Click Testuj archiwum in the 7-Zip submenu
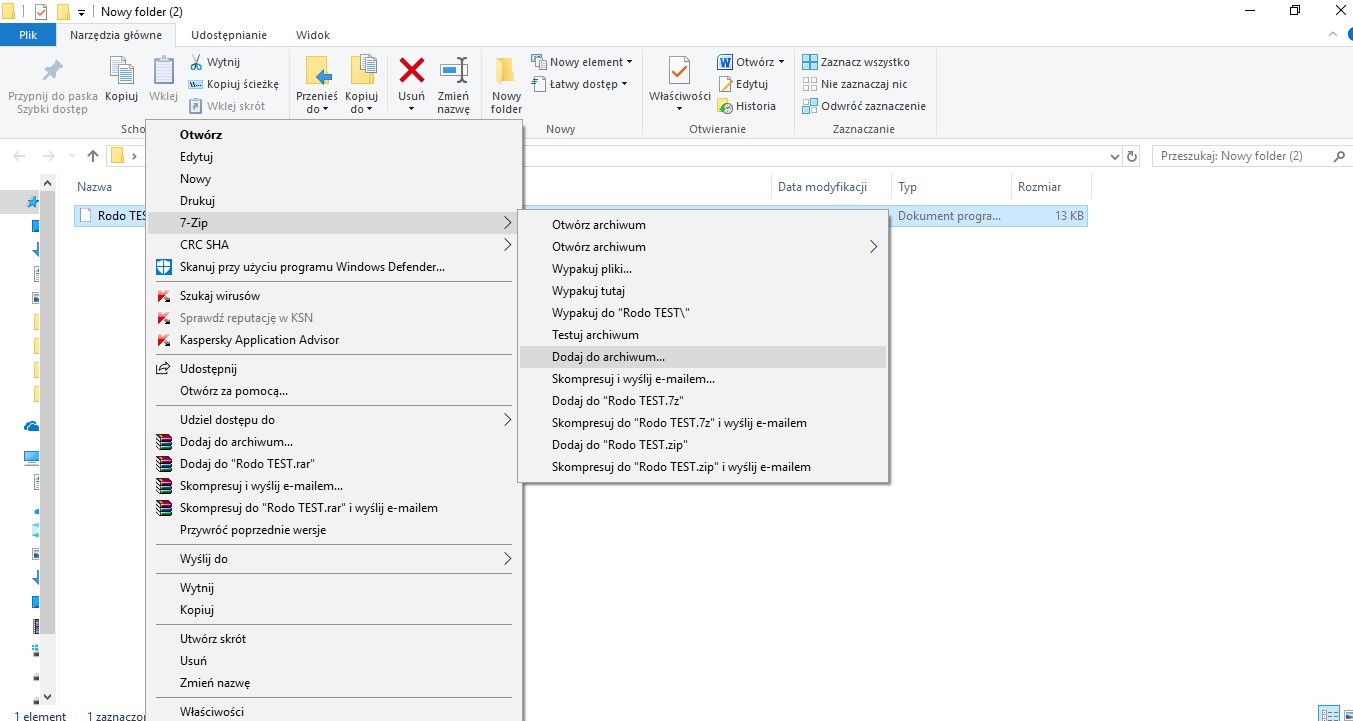The height and width of the screenshot is (721, 1353). [703, 335]
